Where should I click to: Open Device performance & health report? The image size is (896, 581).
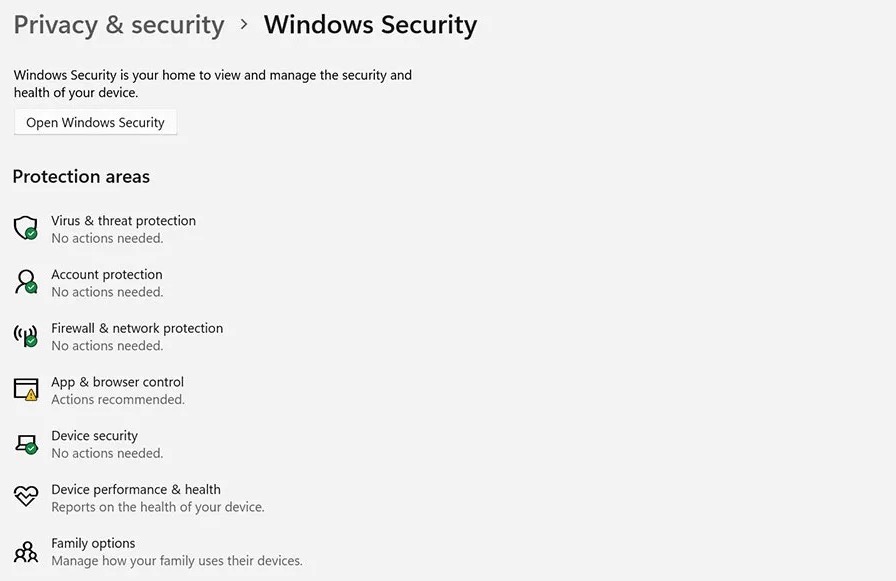pos(136,490)
